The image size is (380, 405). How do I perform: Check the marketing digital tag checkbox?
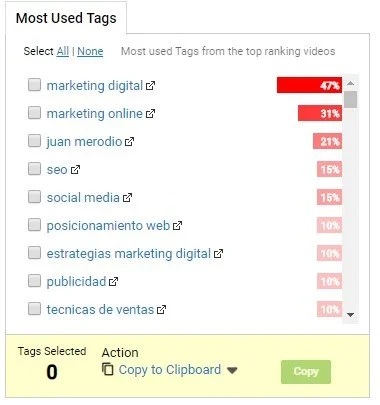coord(34,85)
